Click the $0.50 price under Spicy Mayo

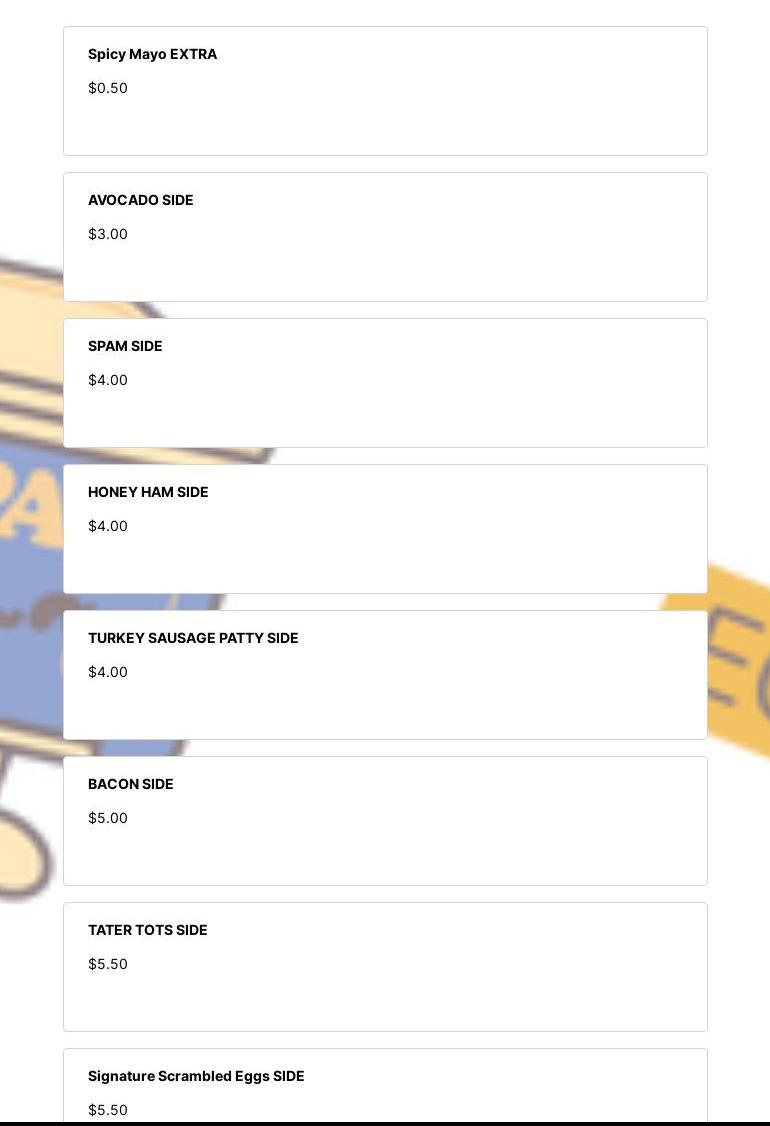pos(108,89)
